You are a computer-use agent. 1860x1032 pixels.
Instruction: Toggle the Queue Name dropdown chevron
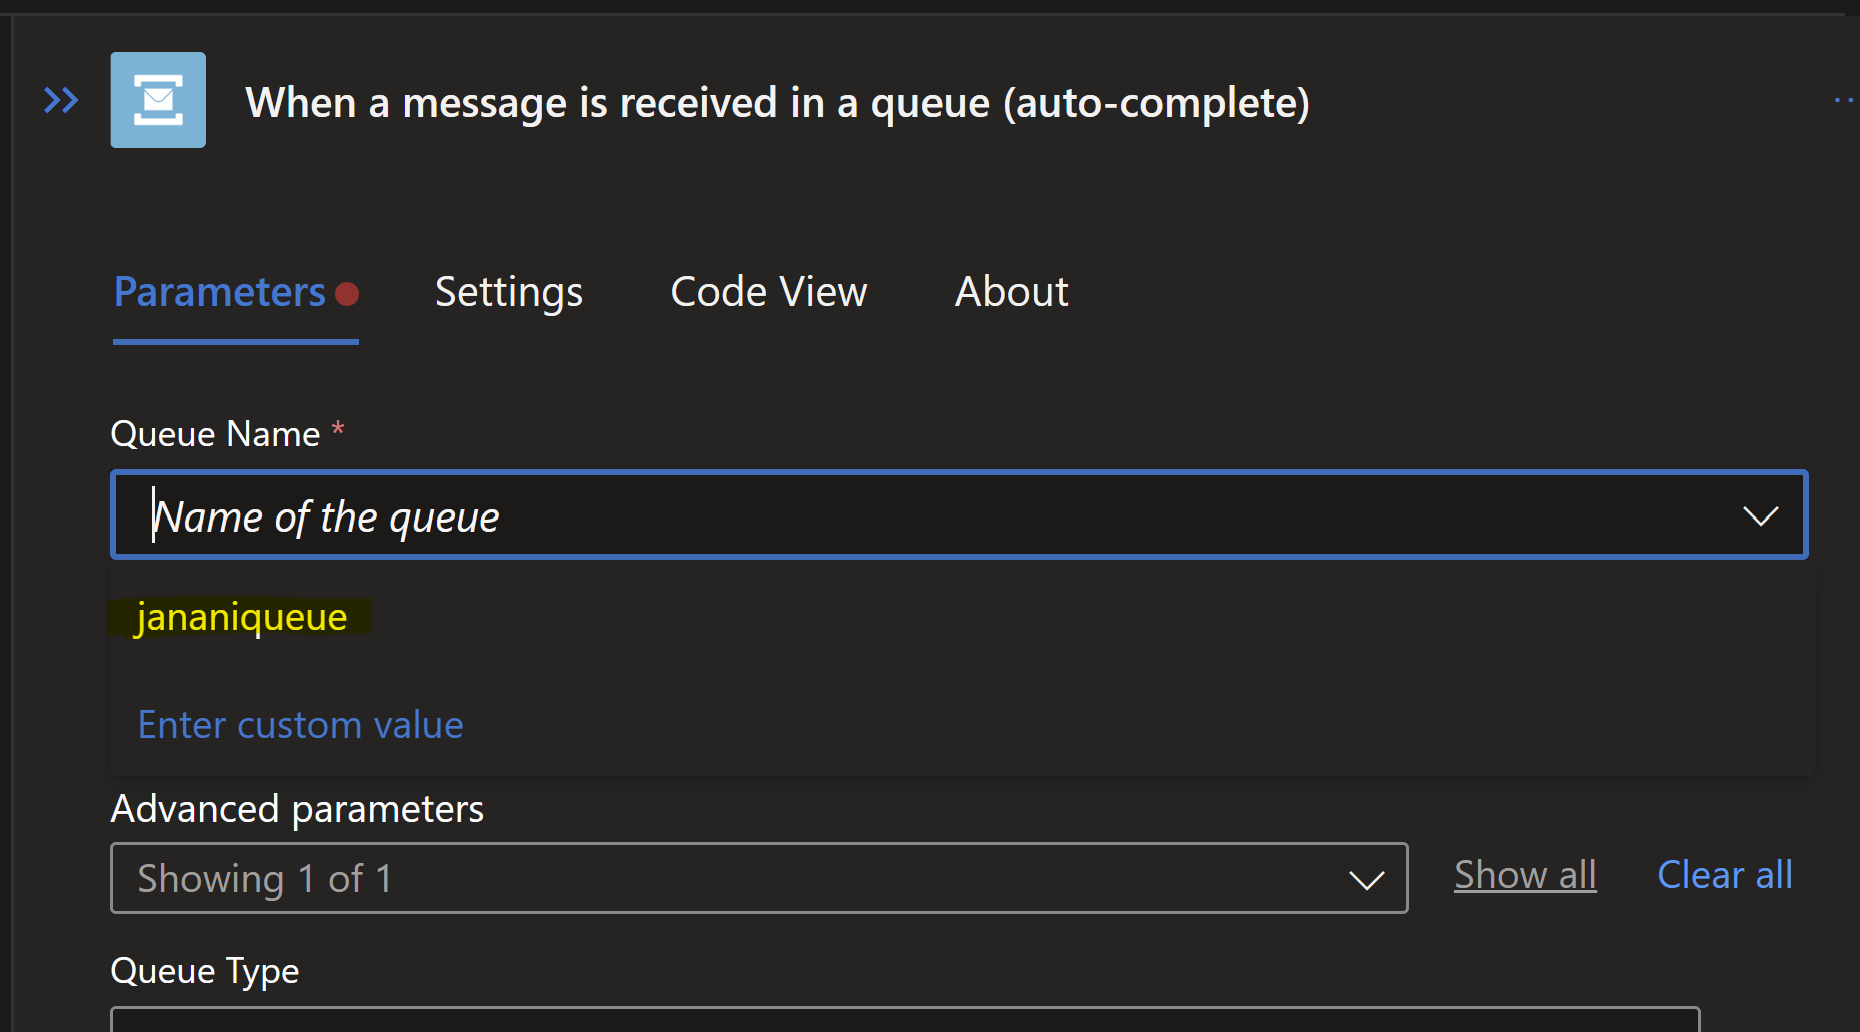(x=1760, y=516)
